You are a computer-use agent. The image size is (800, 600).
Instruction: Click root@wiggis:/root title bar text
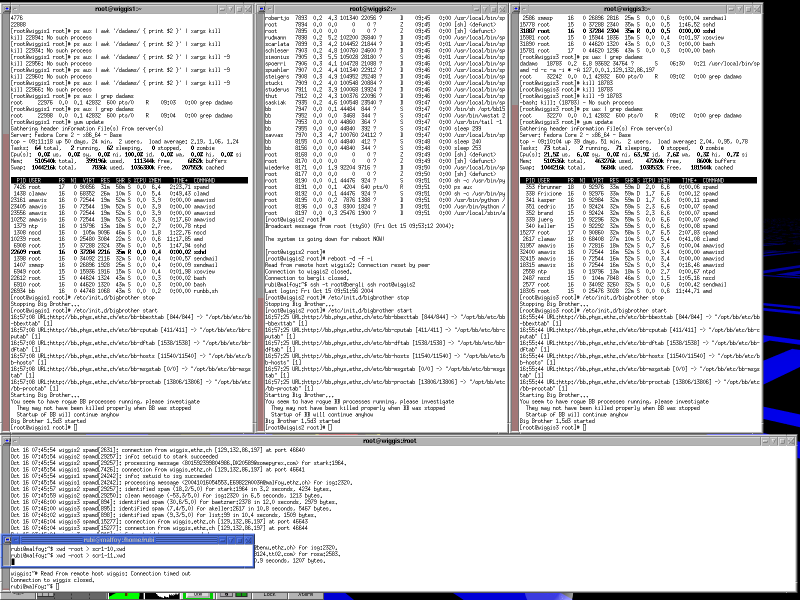(389, 440)
